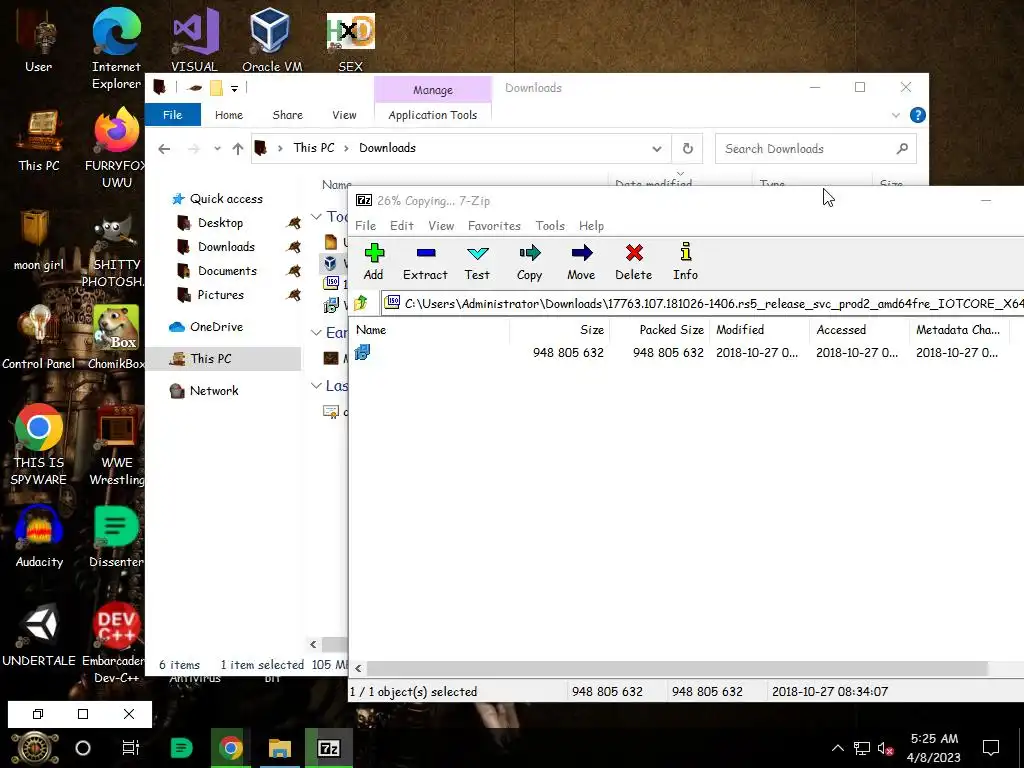Click Explorer back navigation arrow

click(164, 149)
